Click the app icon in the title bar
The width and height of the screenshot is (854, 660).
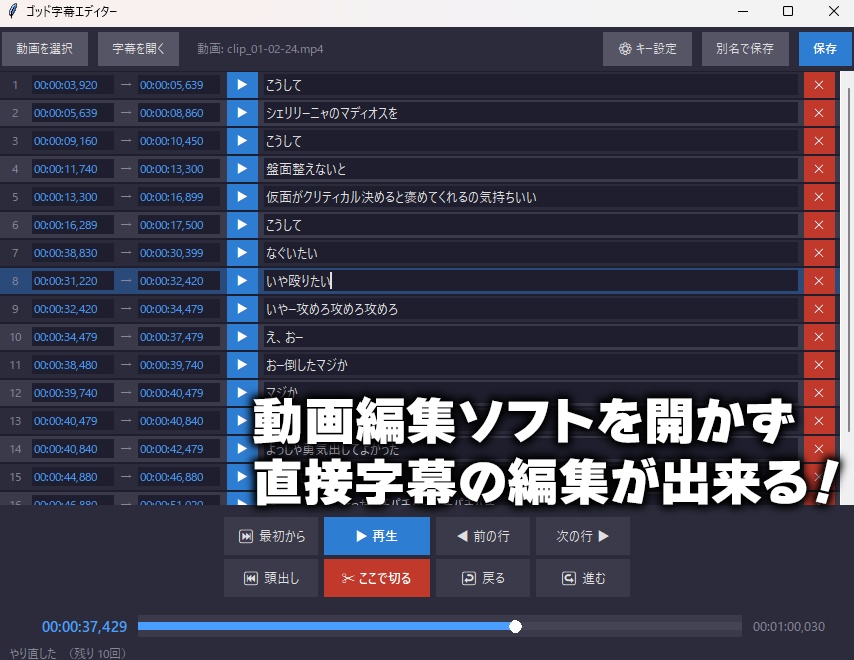click(x=12, y=11)
